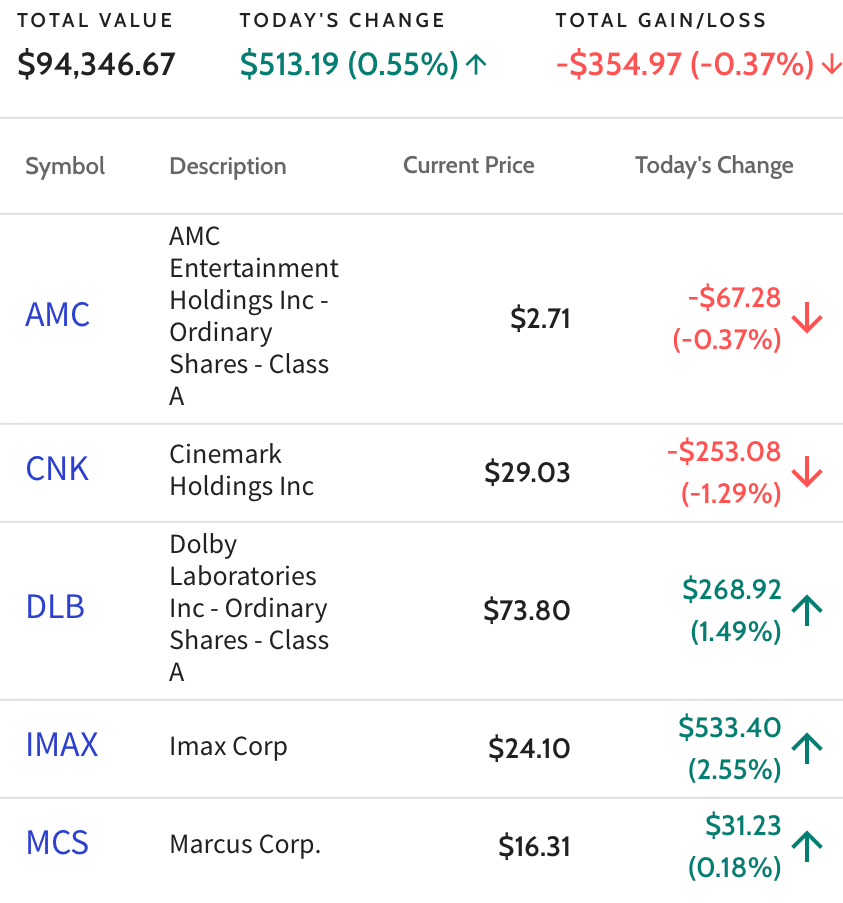The width and height of the screenshot is (843, 903).
Task: Sort by the Description column header
Action: [x=228, y=166]
